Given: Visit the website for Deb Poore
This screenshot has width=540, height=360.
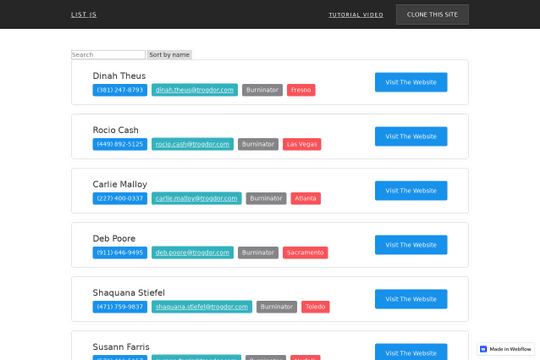Looking at the screenshot, I should [x=411, y=245].
